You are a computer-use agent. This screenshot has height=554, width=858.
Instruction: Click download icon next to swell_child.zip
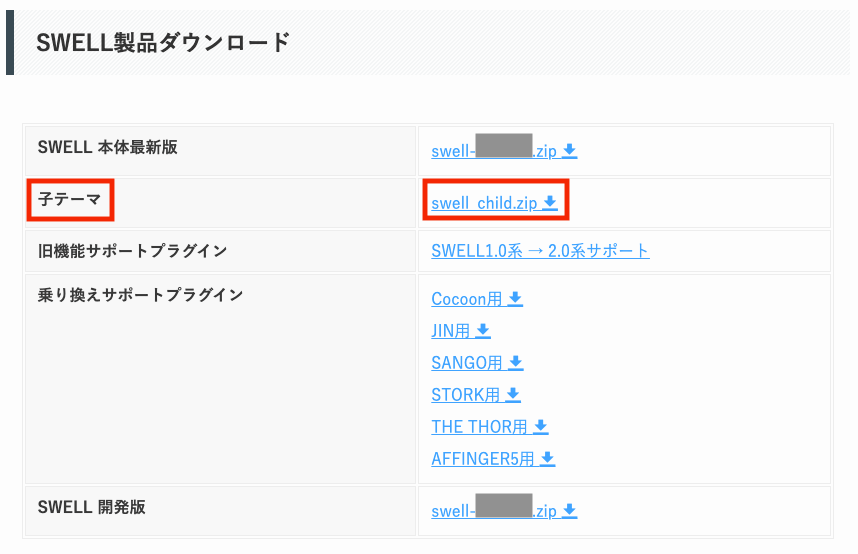coord(550,203)
